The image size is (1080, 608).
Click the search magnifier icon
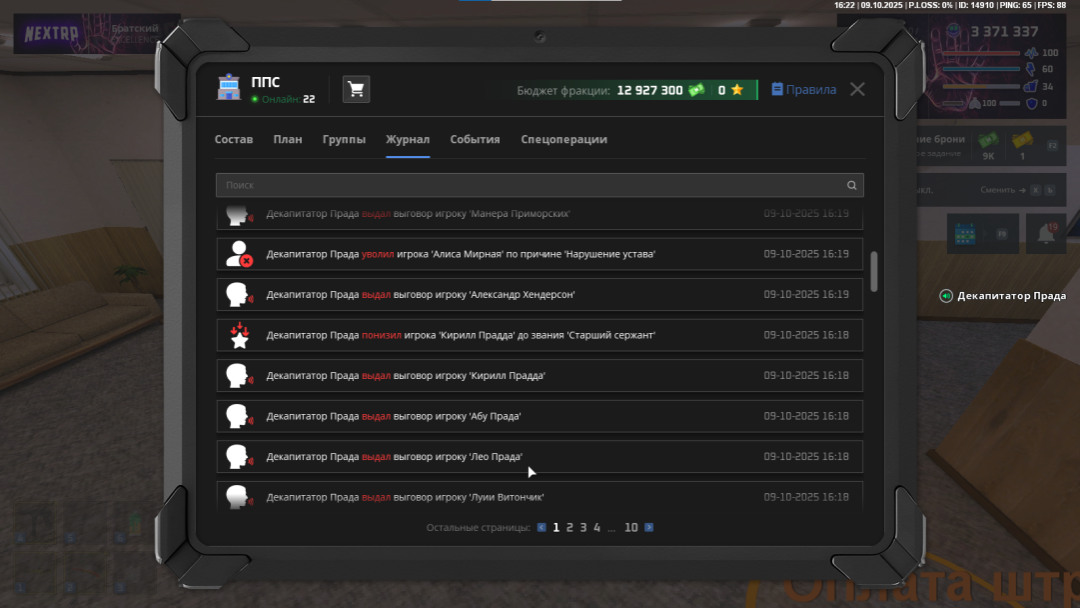pyautogui.click(x=851, y=185)
